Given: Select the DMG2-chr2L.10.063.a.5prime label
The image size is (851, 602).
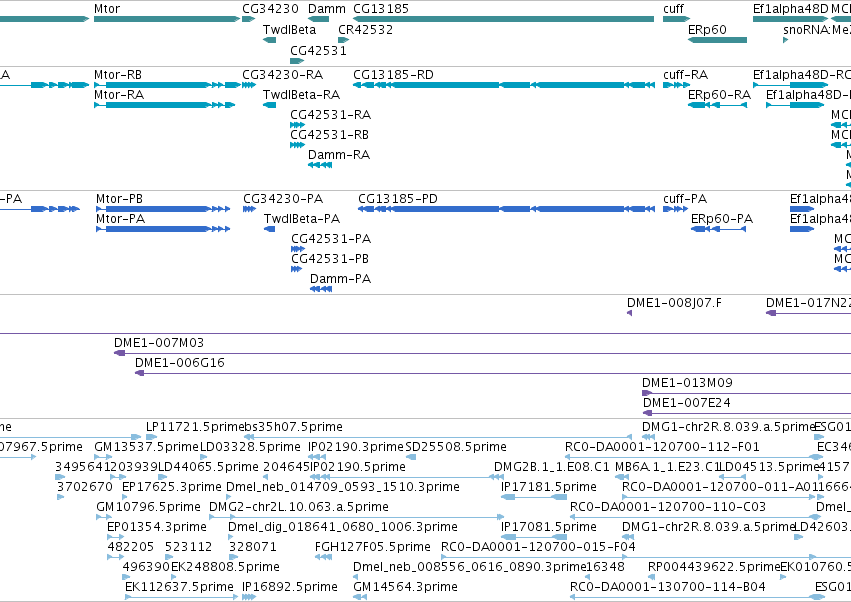Looking at the screenshot, I should tap(299, 507).
